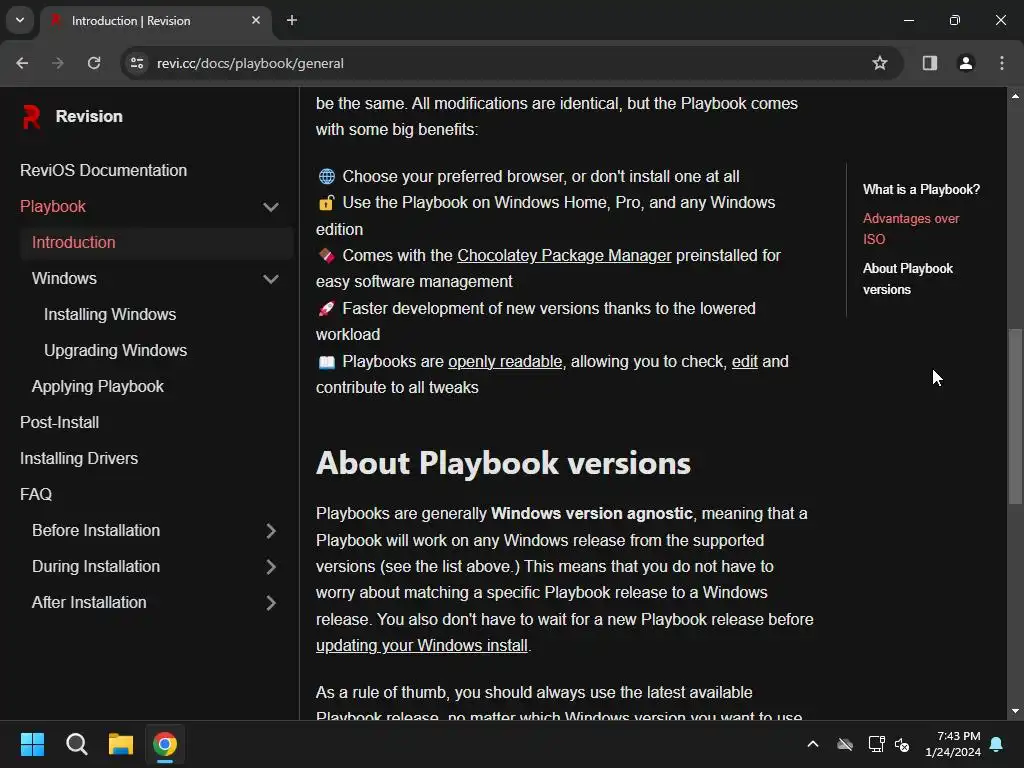The height and width of the screenshot is (768, 1024).
Task: Close the Introduction | Revision tab
Action: point(256,20)
